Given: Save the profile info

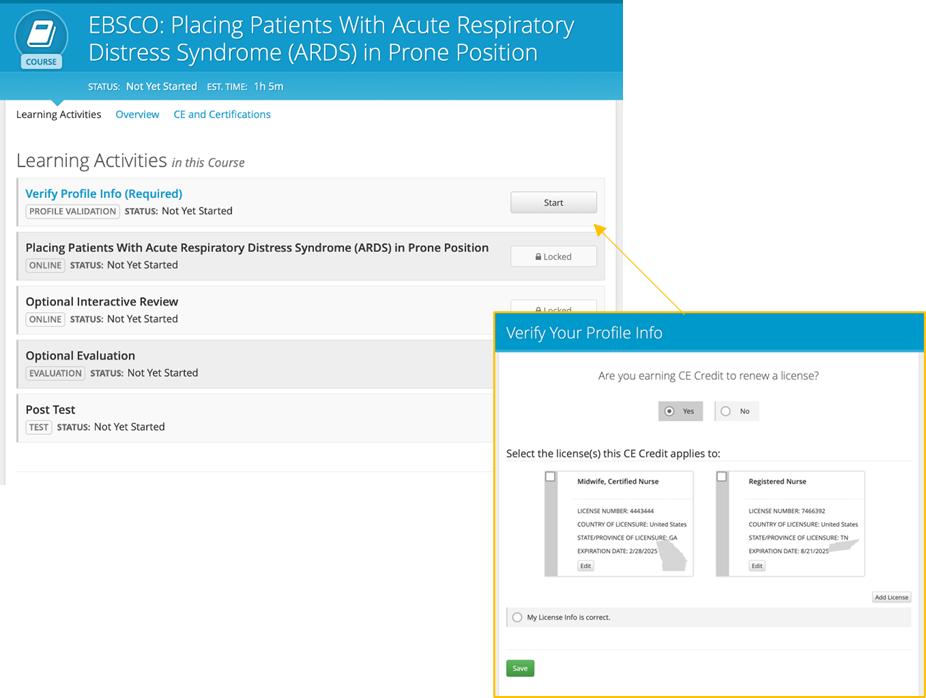Looking at the screenshot, I should 520,668.
